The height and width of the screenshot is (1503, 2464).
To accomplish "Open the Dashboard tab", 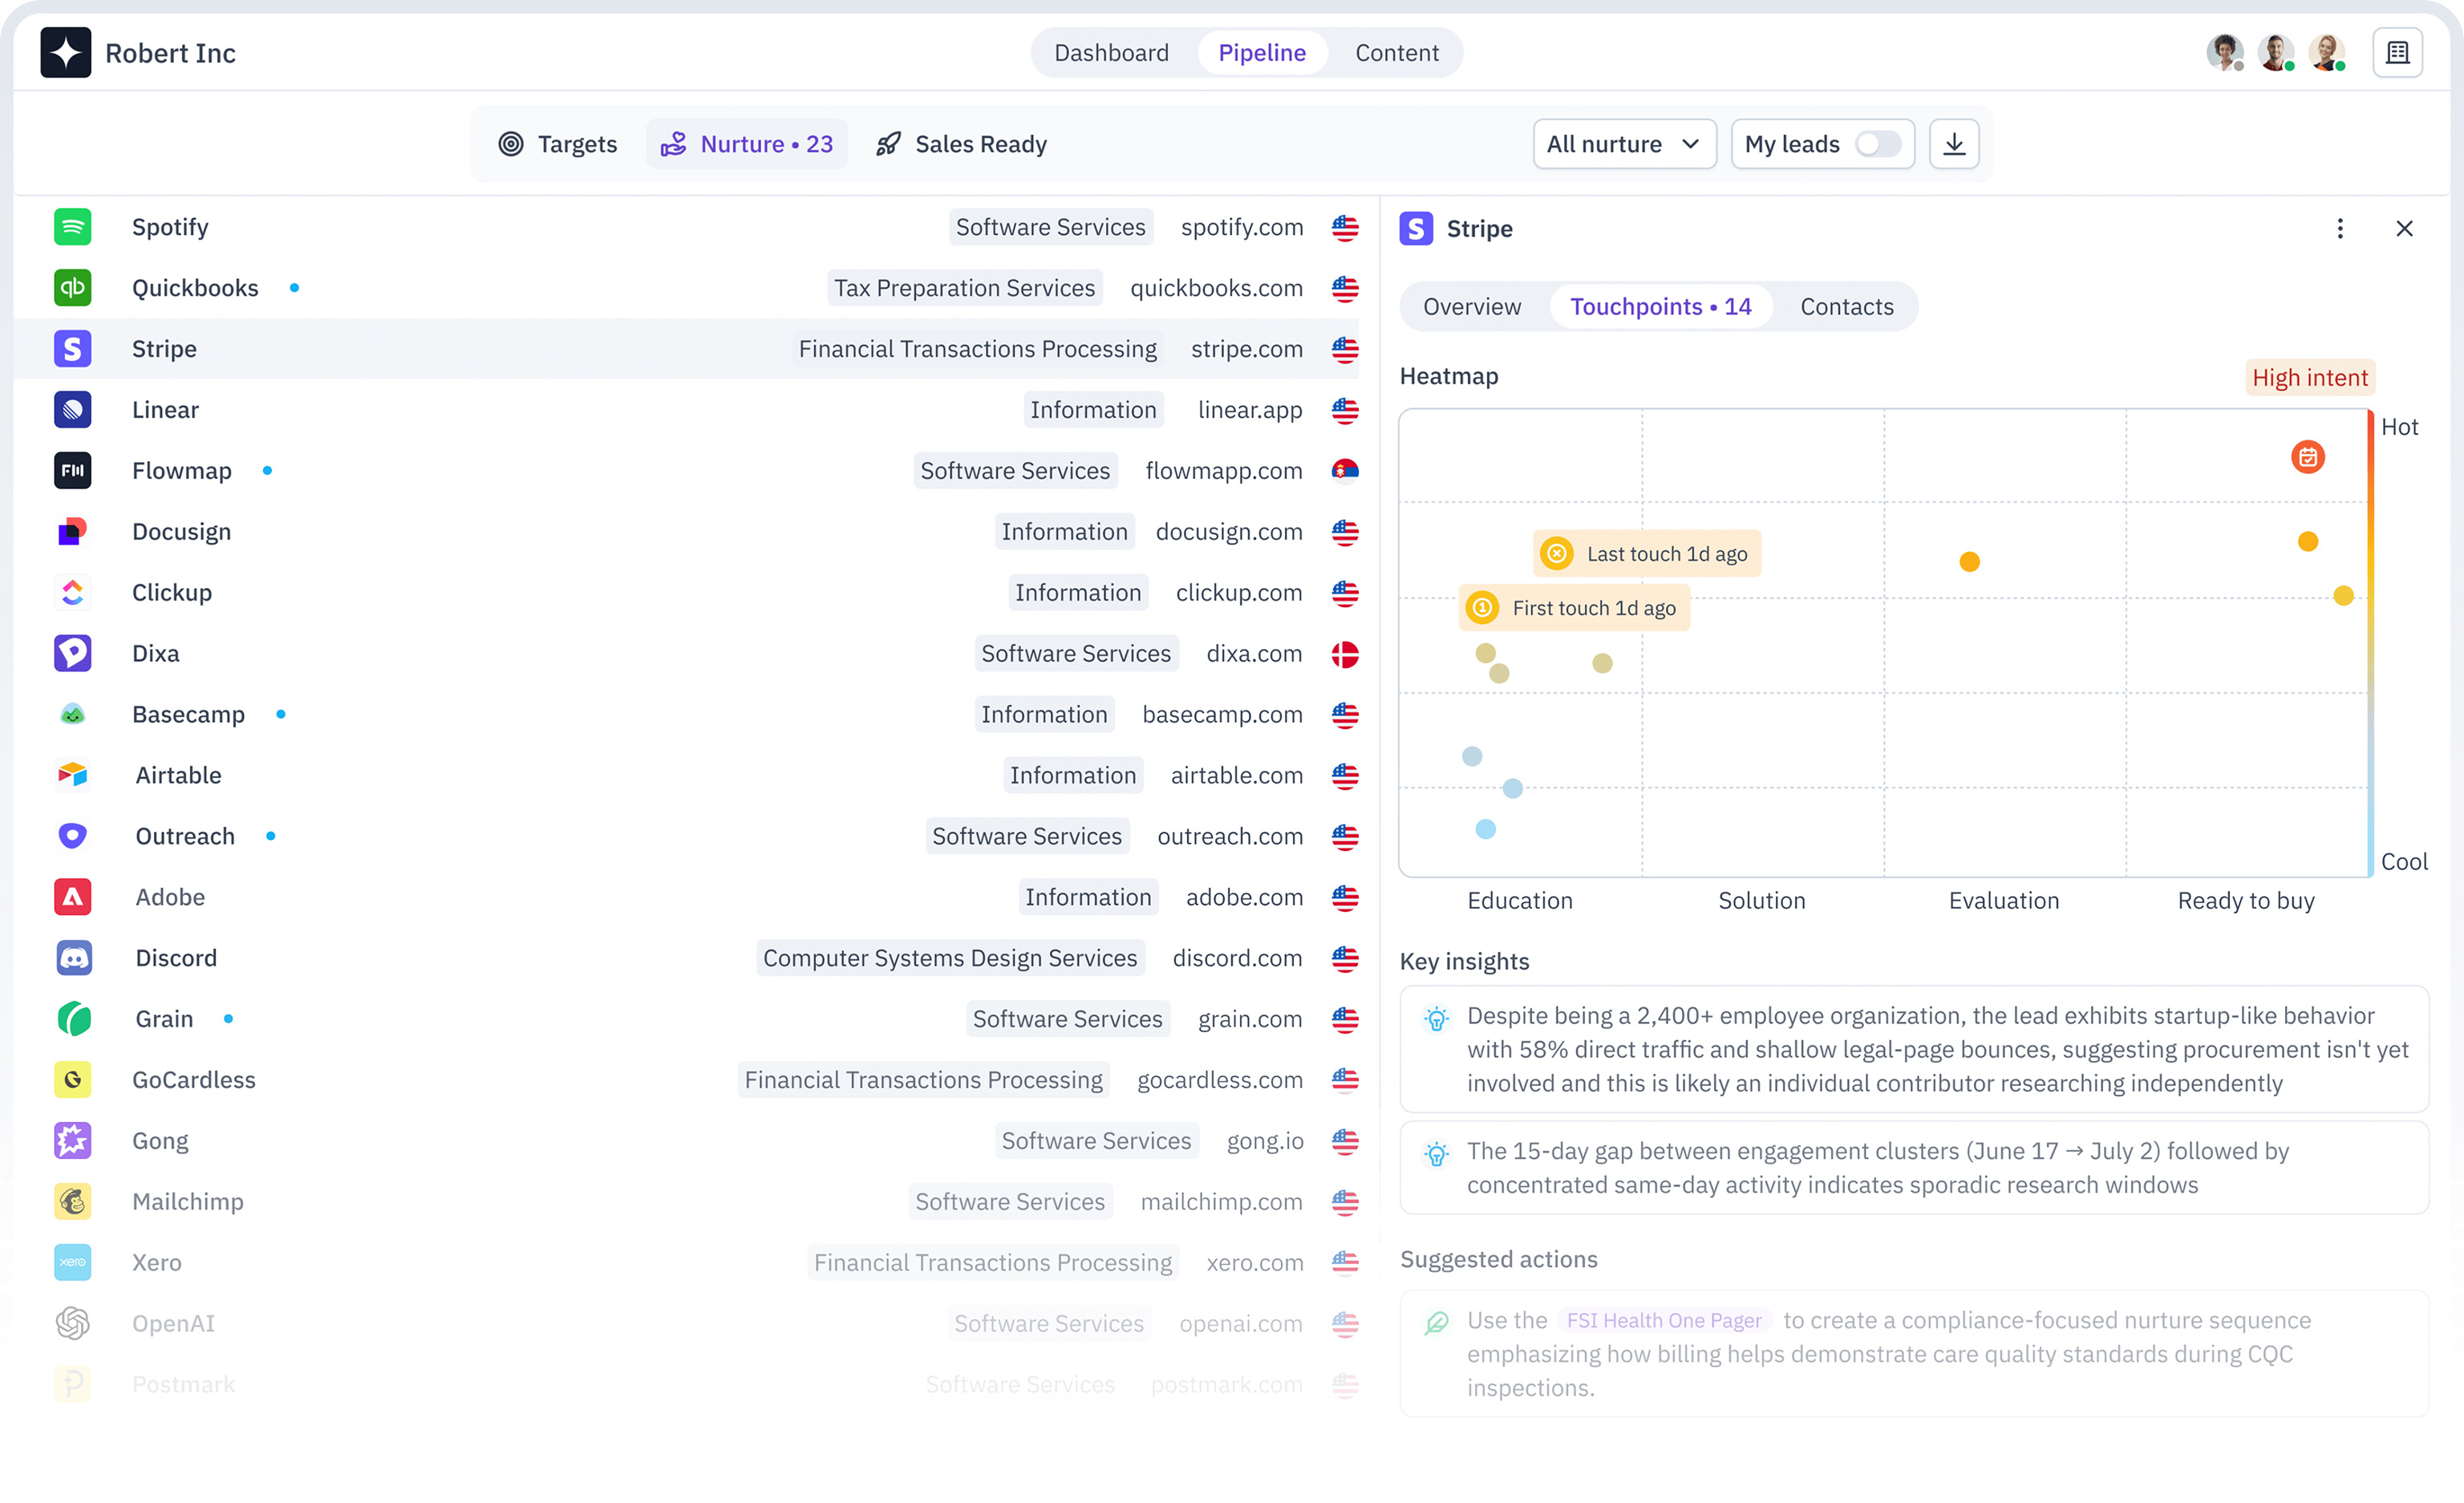I will (x=1111, y=53).
